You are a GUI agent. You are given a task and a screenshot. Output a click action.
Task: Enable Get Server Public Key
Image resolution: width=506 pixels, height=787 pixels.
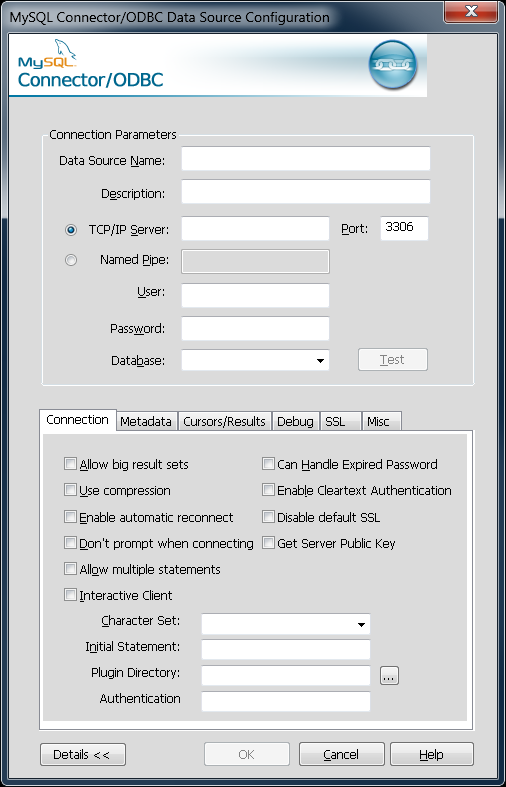[x=268, y=543]
